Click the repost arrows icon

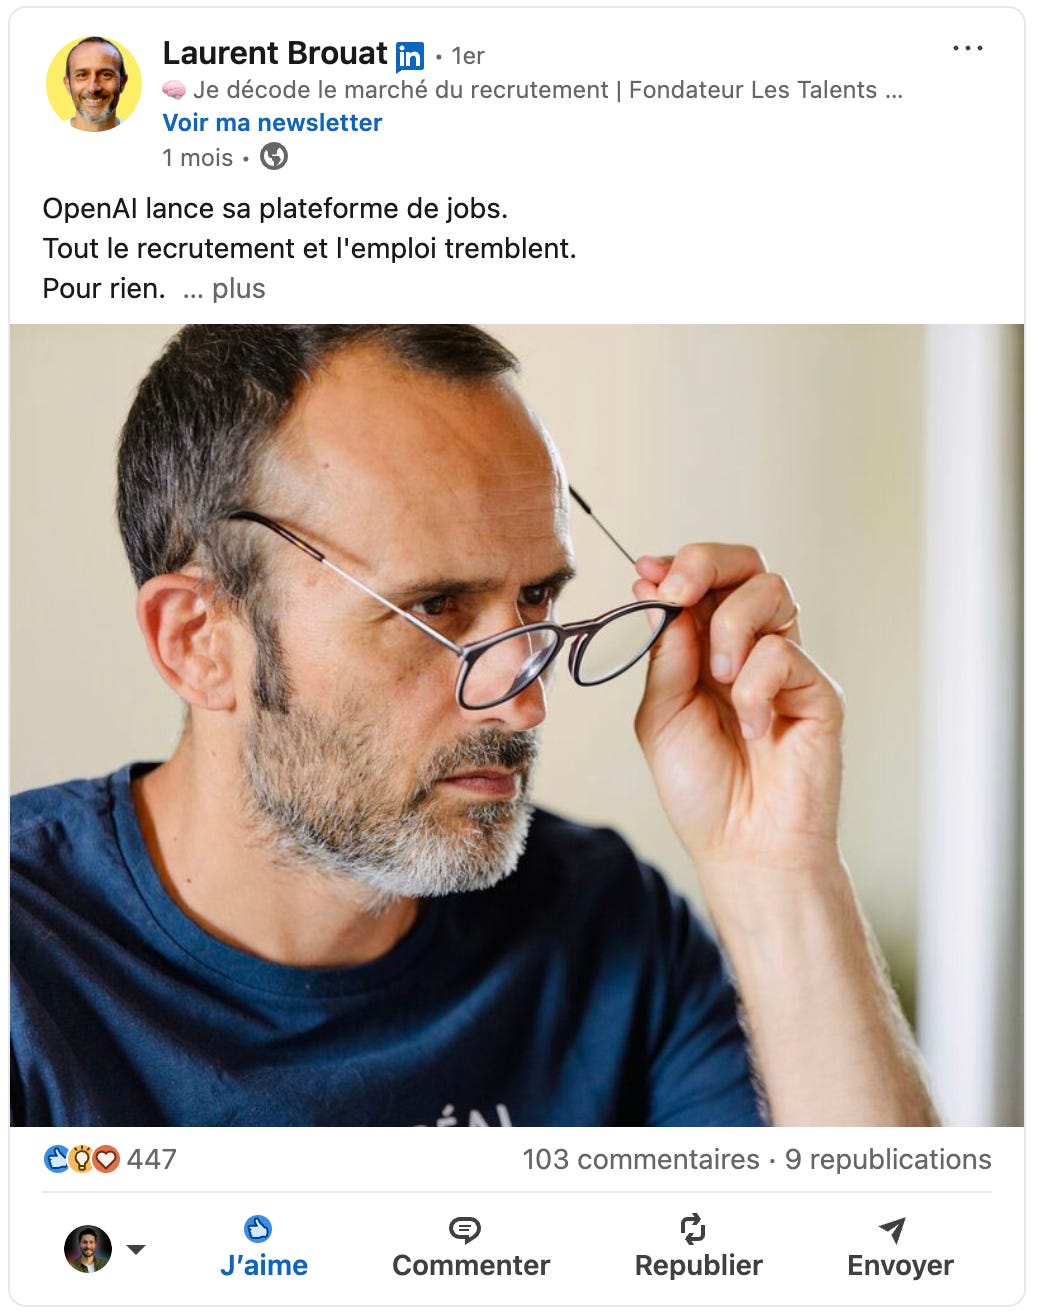coord(693,1228)
